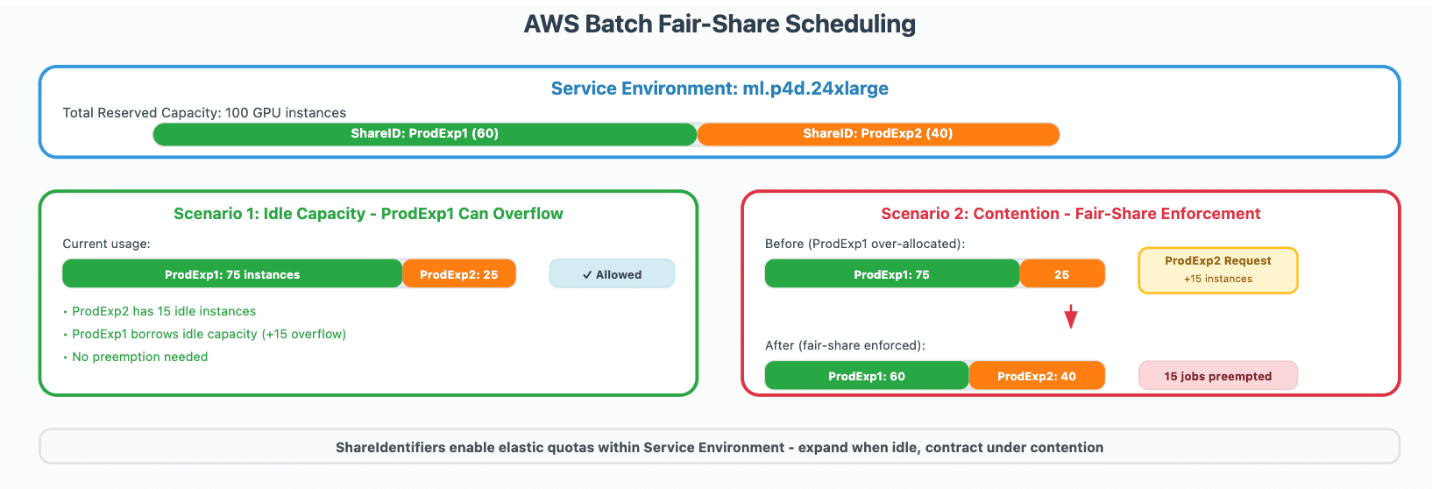This screenshot has width=1432, height=489.
Task: Click the 'Total Reserved Capacity: 100 GPU instances' text
Action: point(204,113)
